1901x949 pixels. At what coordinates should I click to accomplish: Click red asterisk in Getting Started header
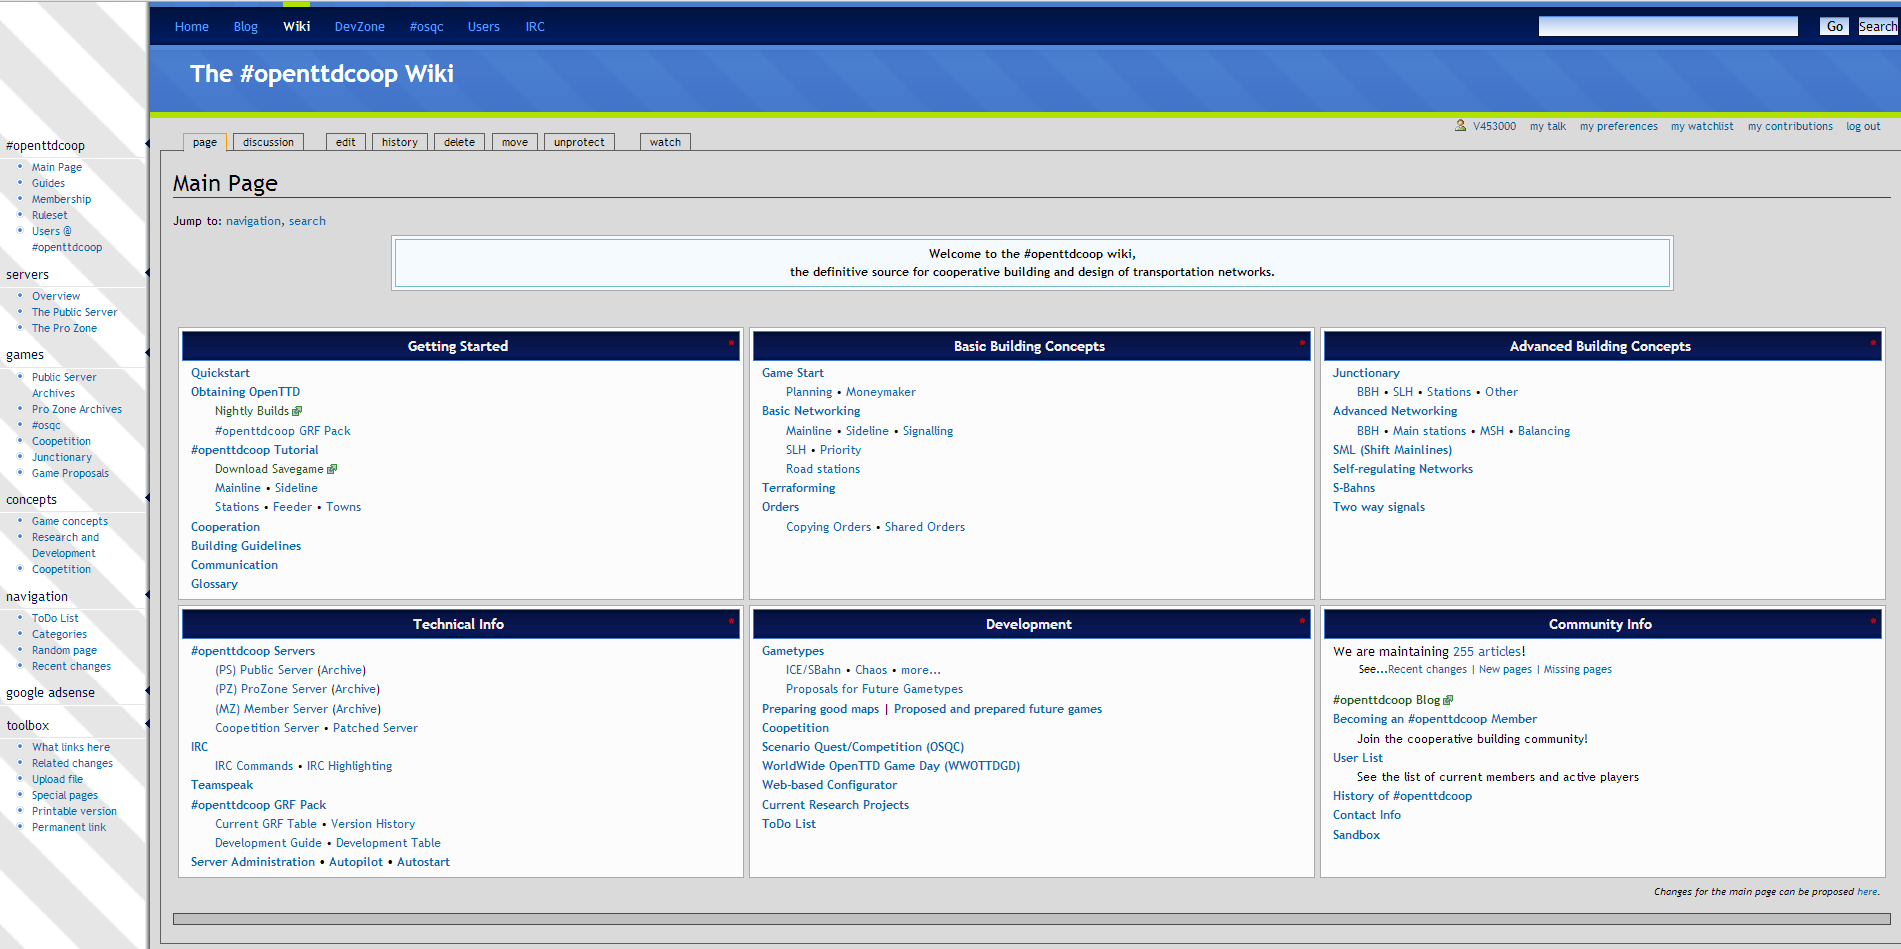pos(731,343)
